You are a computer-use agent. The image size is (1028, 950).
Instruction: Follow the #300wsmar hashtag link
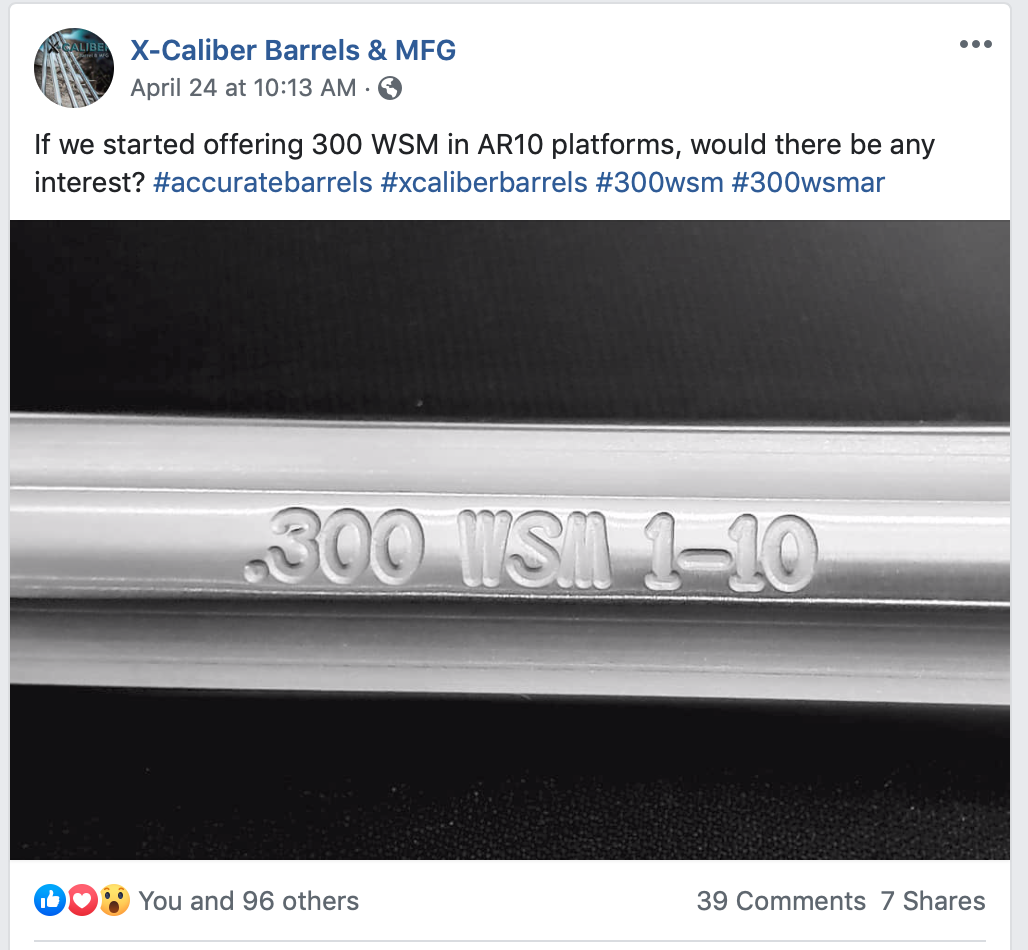(x=808, y=183)
